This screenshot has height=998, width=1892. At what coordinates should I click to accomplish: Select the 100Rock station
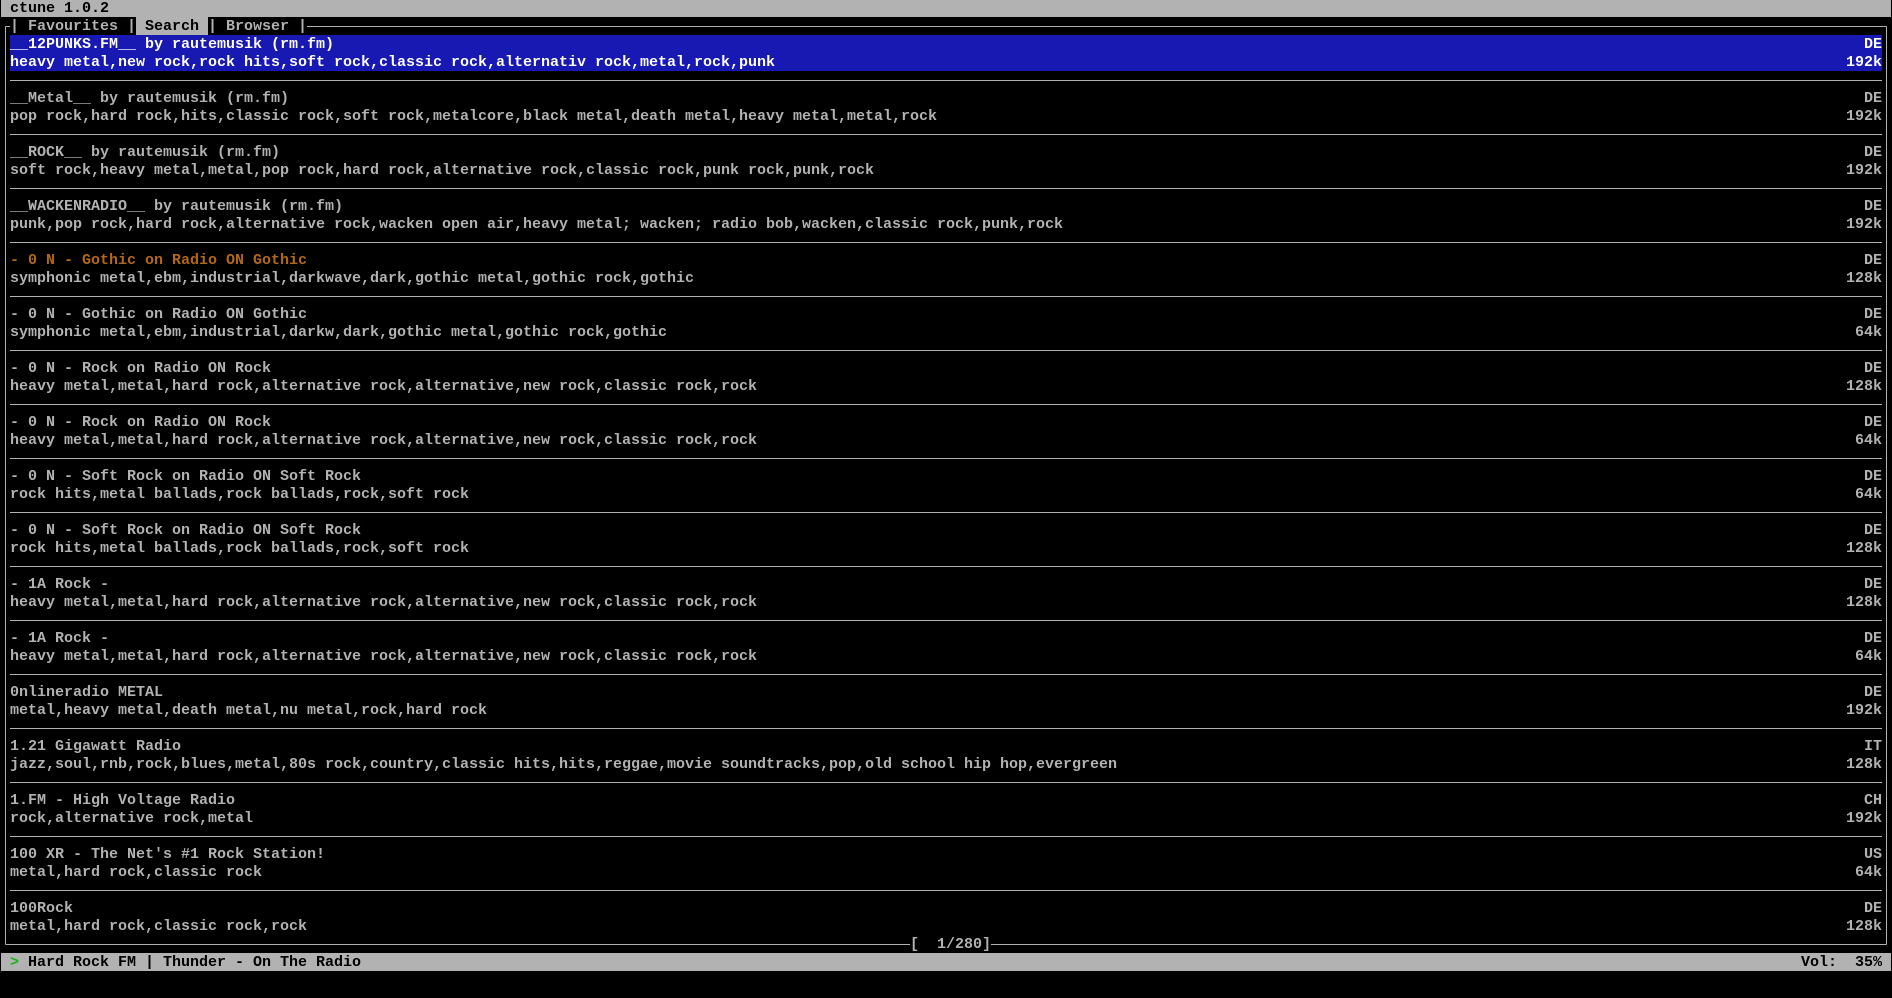coord(945,917)
